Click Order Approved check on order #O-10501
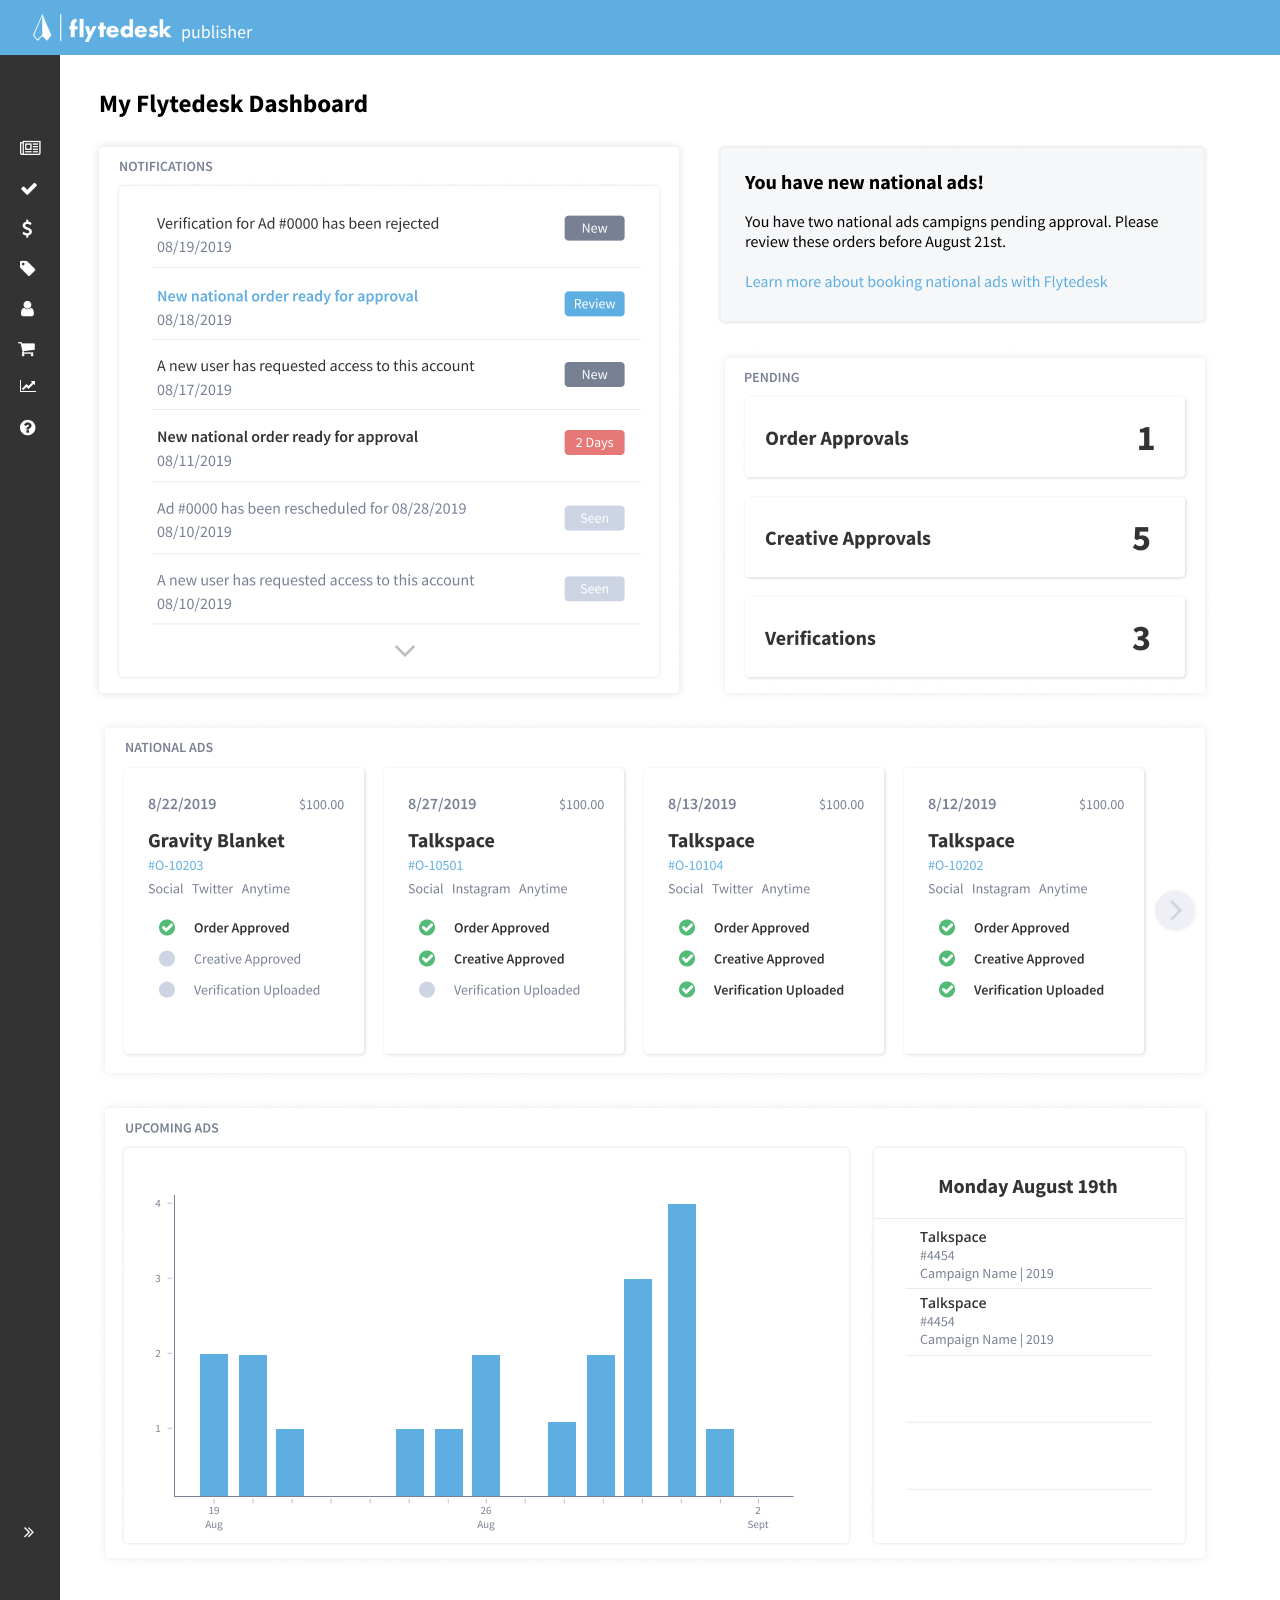This screenshot has width=1280, height=1600. point(427,928)
